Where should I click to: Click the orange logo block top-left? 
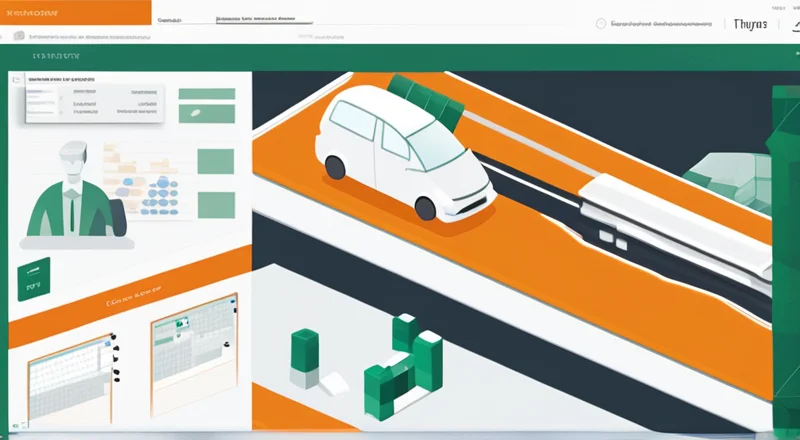[x=75, y=12]
